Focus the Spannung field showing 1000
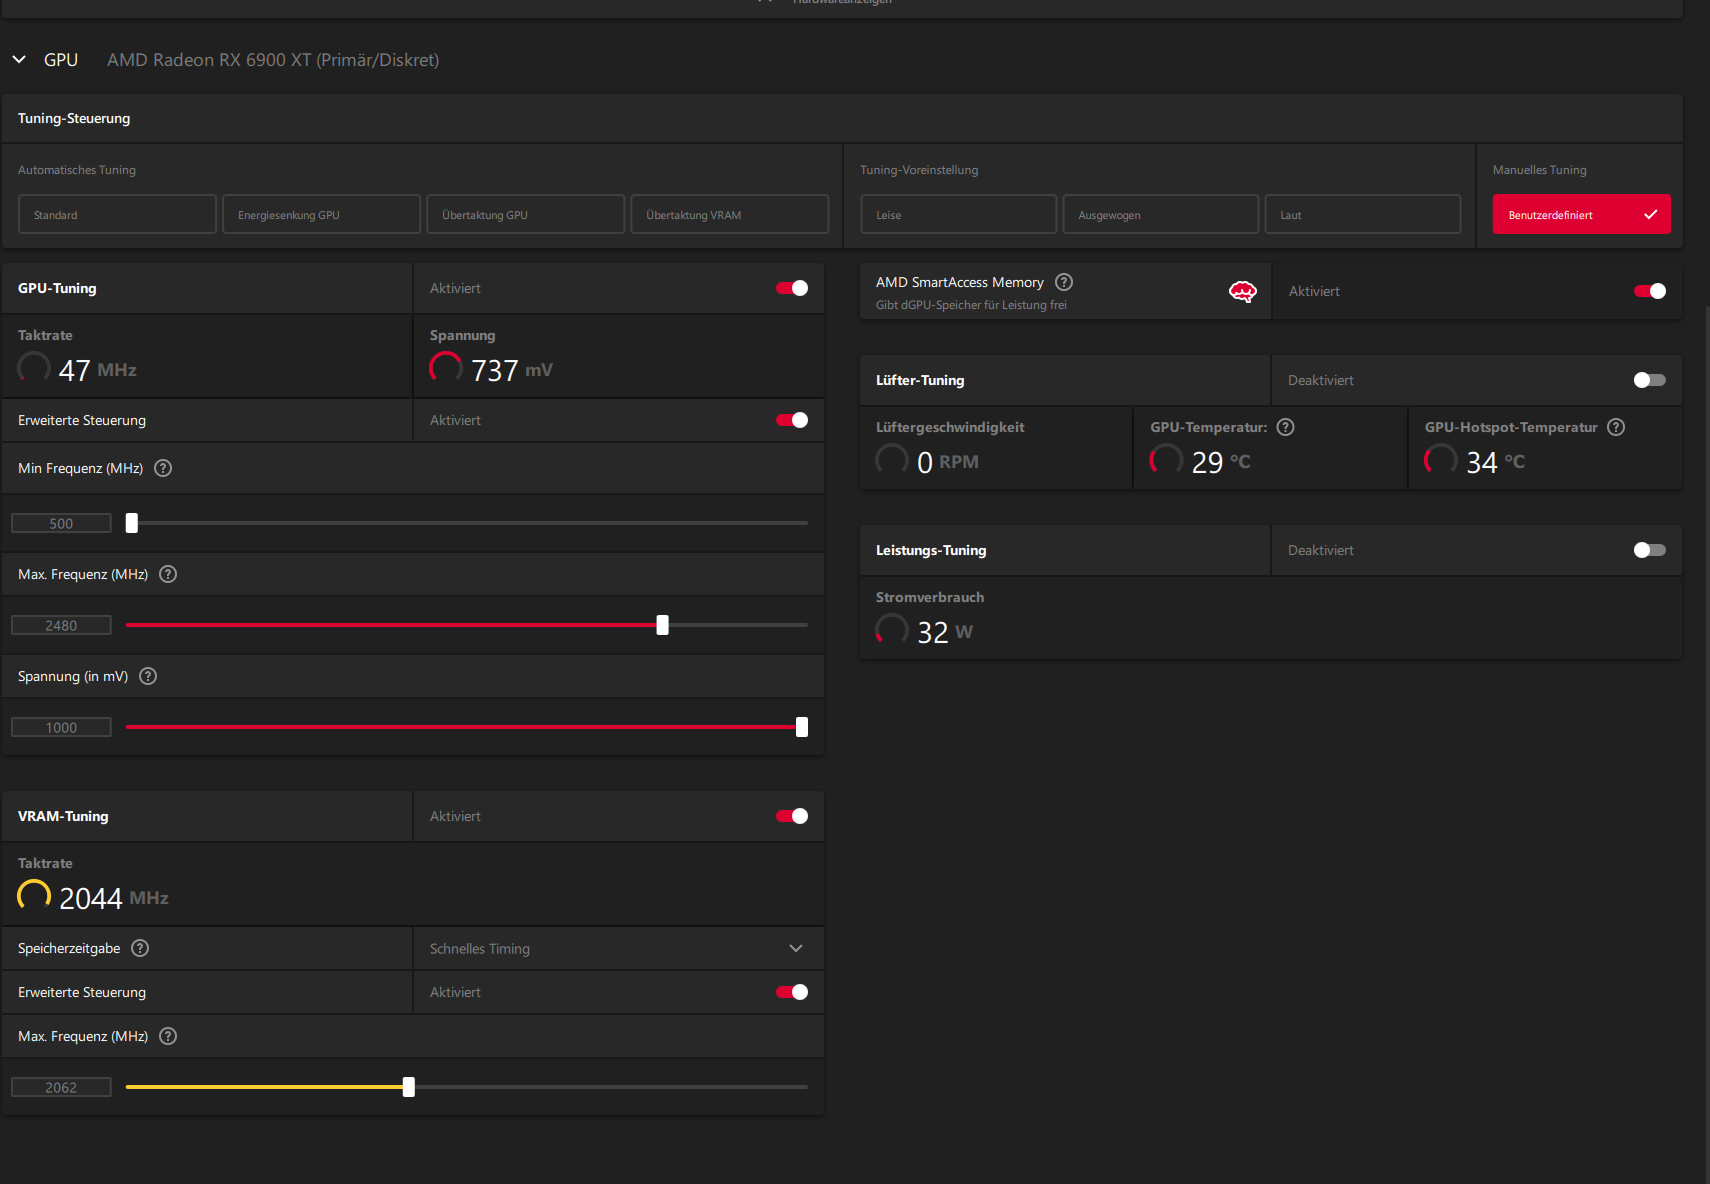The height and width of the screenshot is (1184, 1710). pyautogui.click(x=61, y=727)
